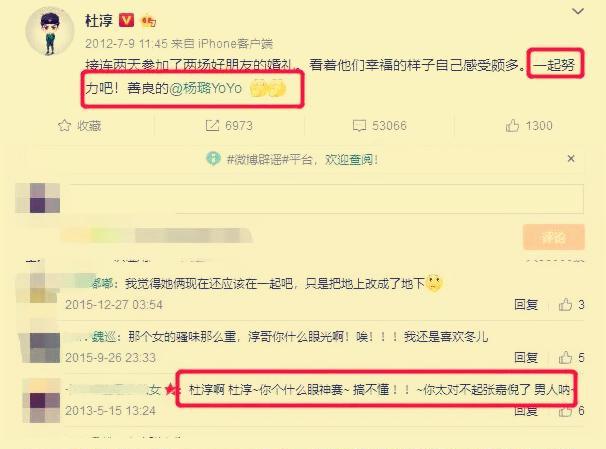Reply to the 2015-12-27 comment
This screenshot has height=449, width=606.
526,304
